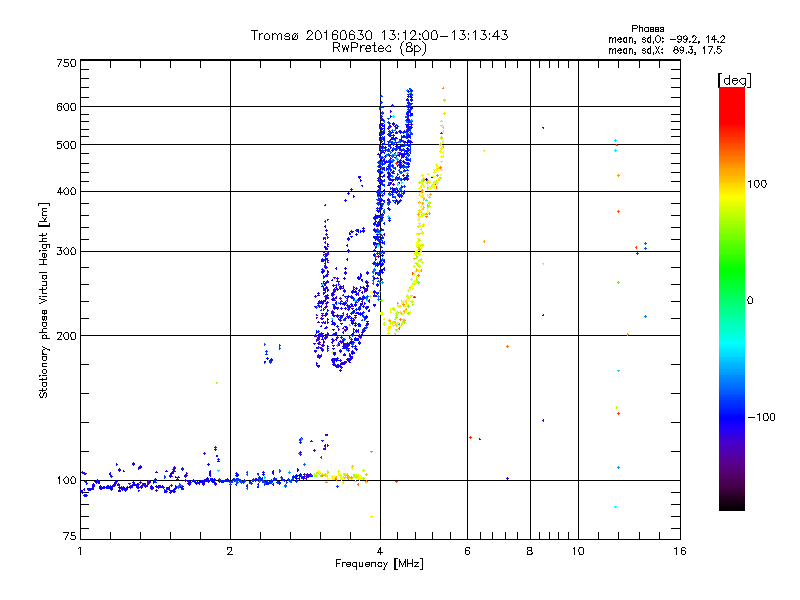Click the '[deg]' colorbar unit label
Screen dimensions: 800x600
[734, 80]
